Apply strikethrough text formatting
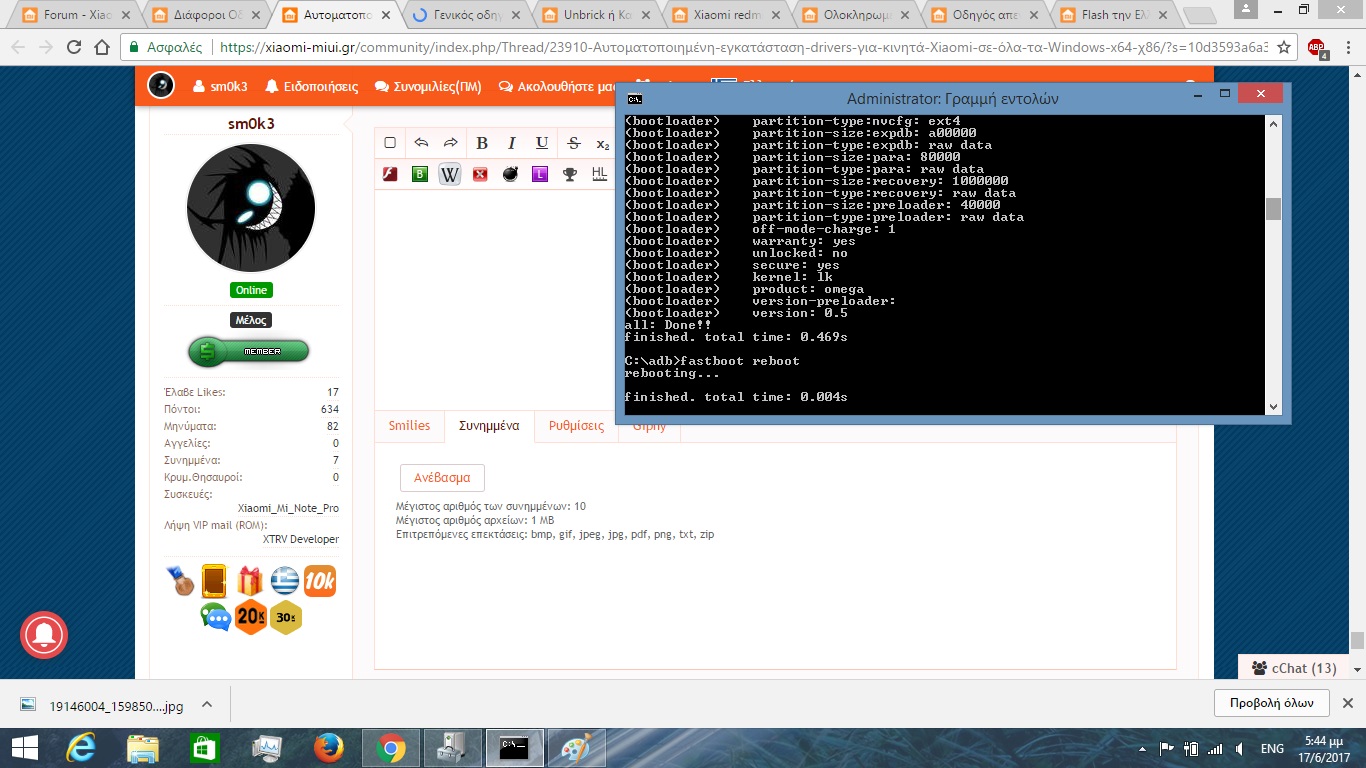 point(573,143)
